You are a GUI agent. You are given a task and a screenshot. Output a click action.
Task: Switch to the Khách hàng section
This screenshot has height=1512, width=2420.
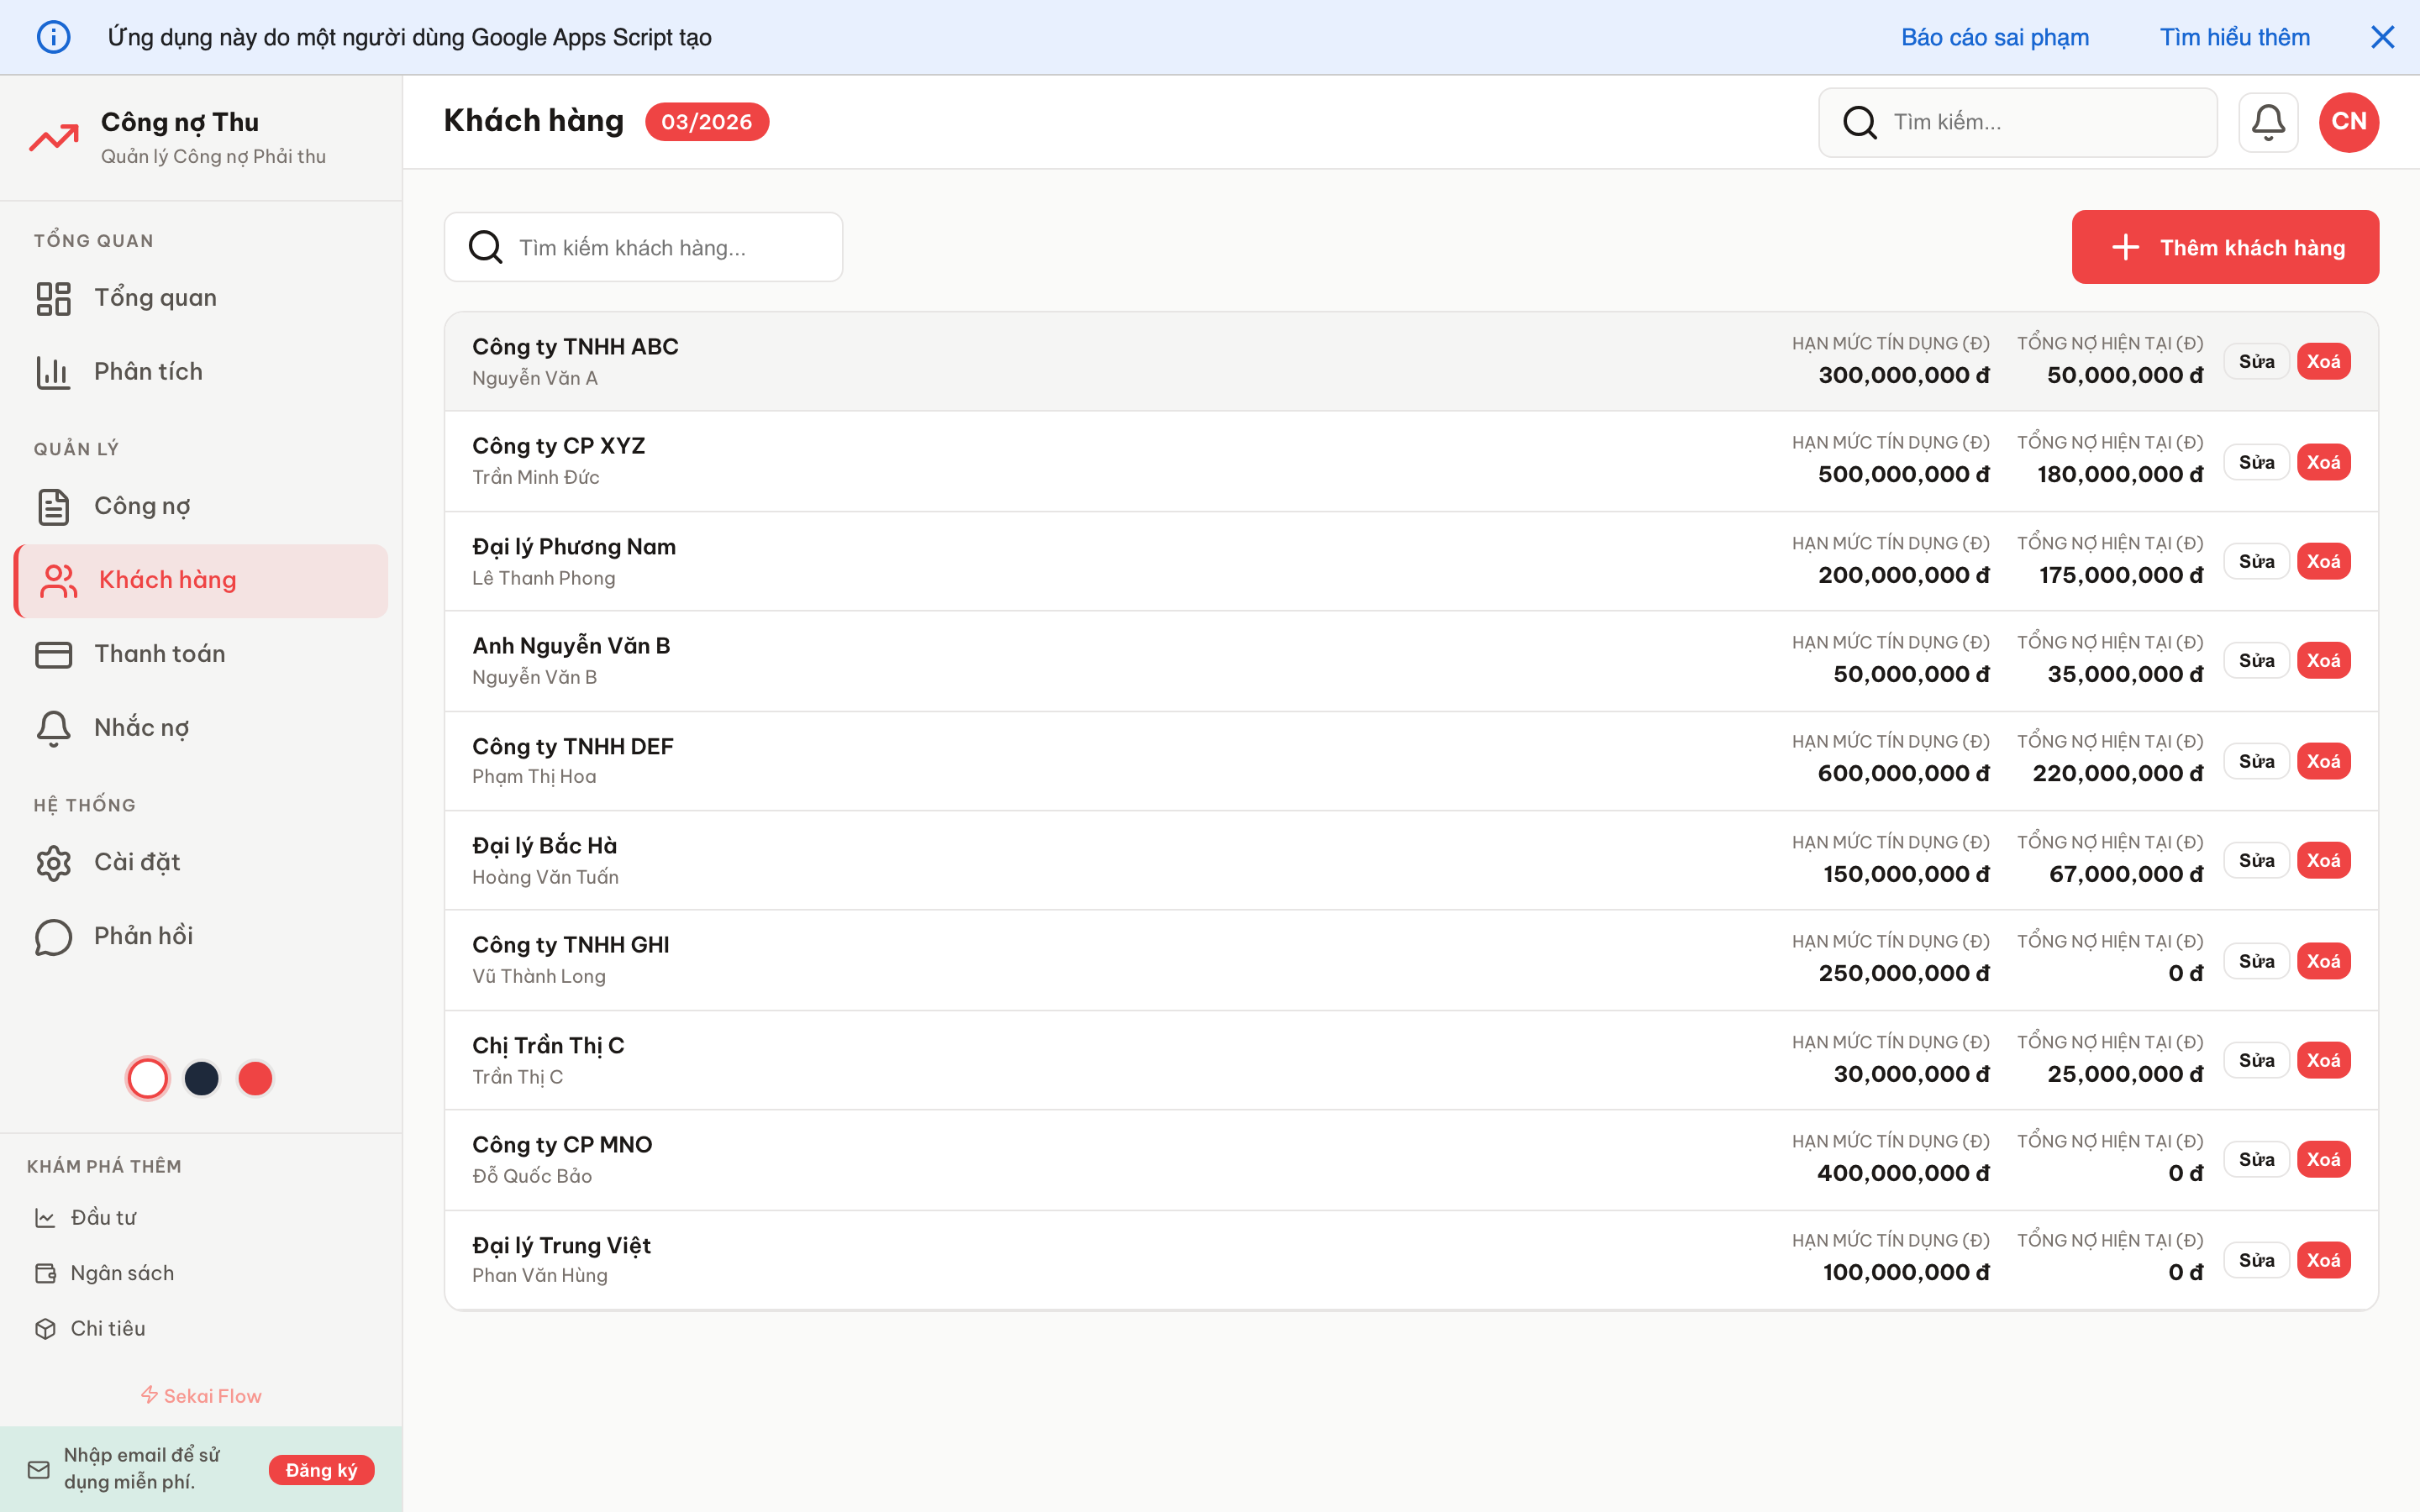167,580
